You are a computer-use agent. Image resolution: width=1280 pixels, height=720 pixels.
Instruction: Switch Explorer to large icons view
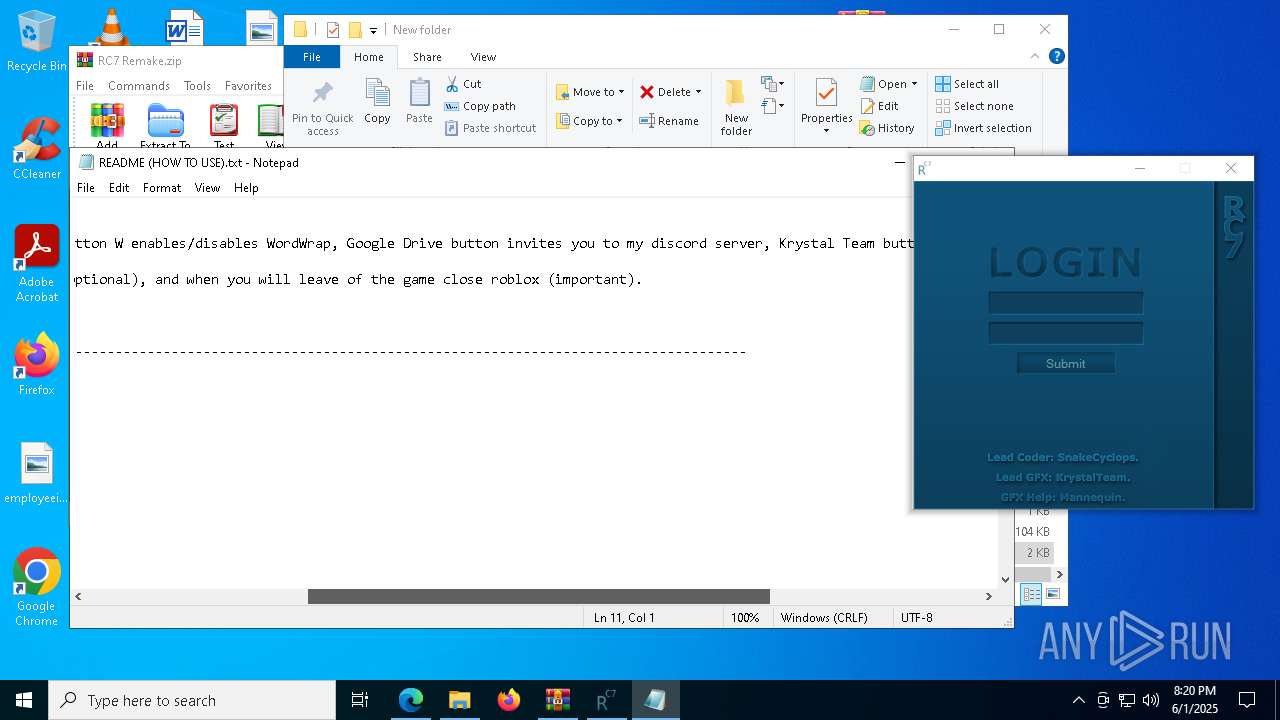coord(1052,594)
